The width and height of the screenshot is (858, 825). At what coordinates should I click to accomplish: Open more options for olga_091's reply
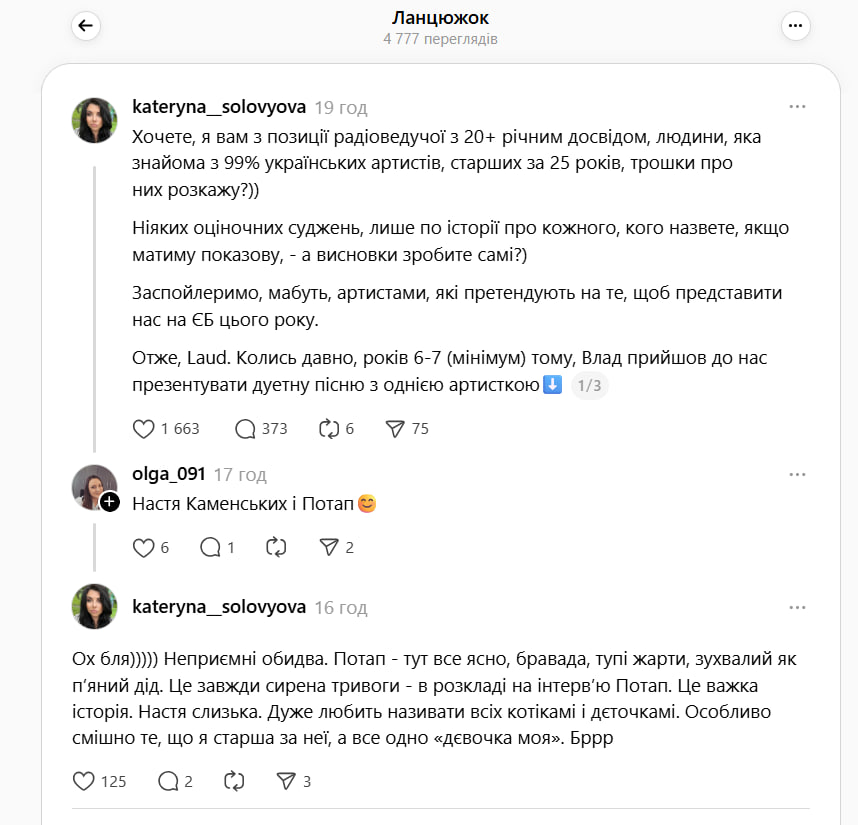tap(797, 474)
